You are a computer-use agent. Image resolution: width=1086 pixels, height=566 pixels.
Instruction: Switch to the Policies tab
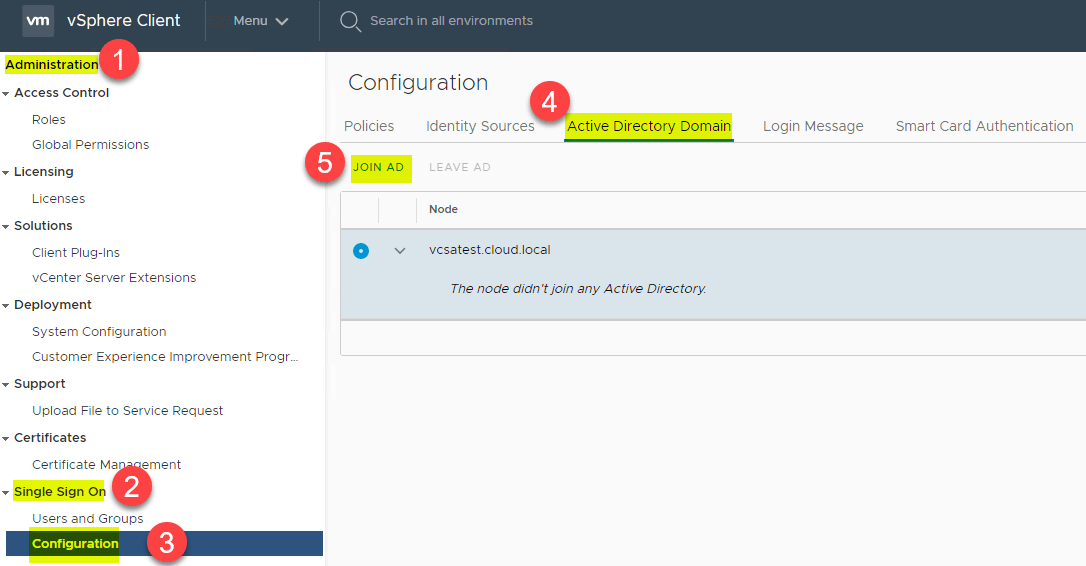pos(368,126)
